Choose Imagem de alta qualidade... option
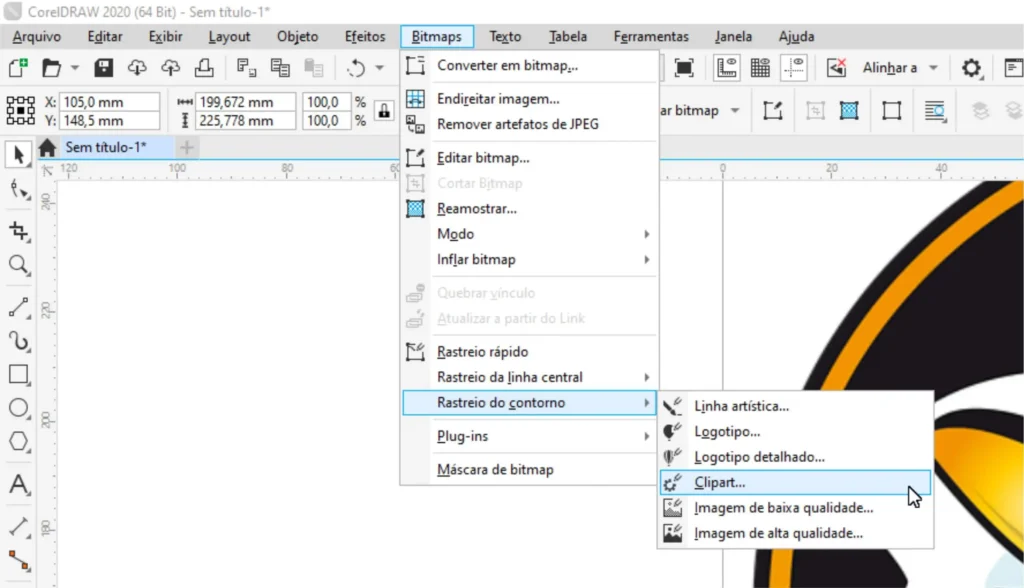The height and width of the screenshot is (588, 1024). tap(795, 533)
